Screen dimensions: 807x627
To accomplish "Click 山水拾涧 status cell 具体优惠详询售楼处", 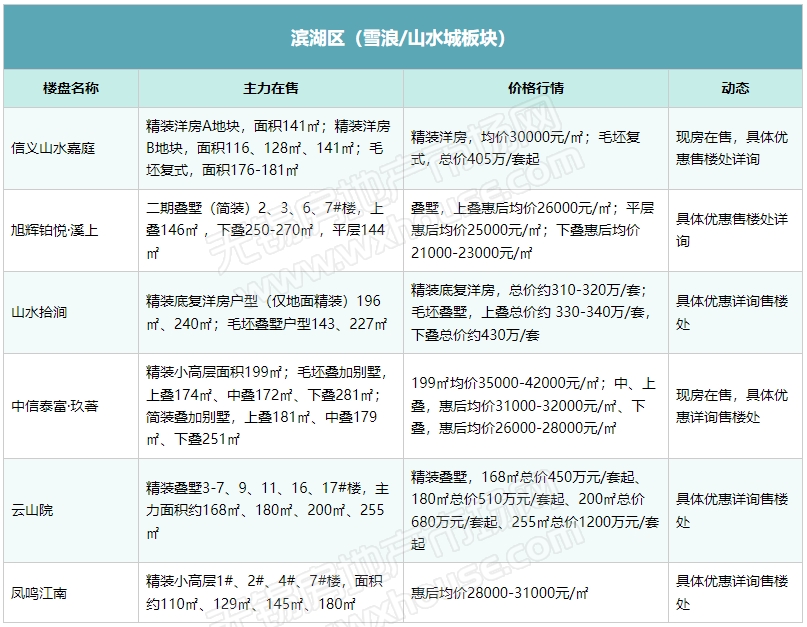I will (735, 312).
